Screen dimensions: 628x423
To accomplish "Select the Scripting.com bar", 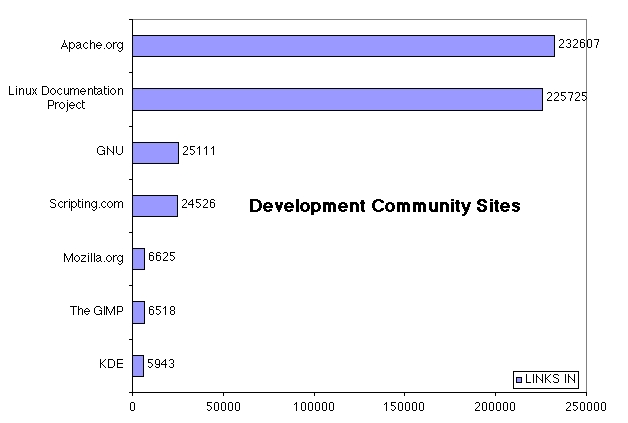I will 155,205.
